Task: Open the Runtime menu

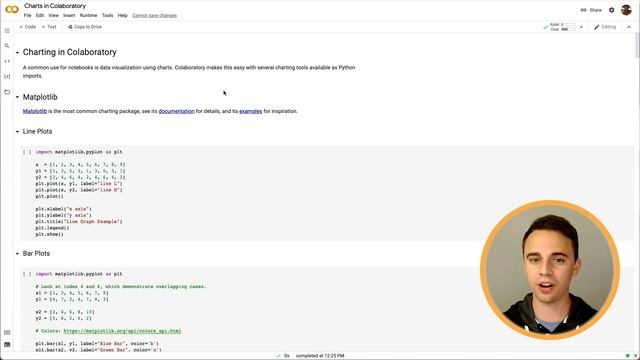Action: click(89, 16)
